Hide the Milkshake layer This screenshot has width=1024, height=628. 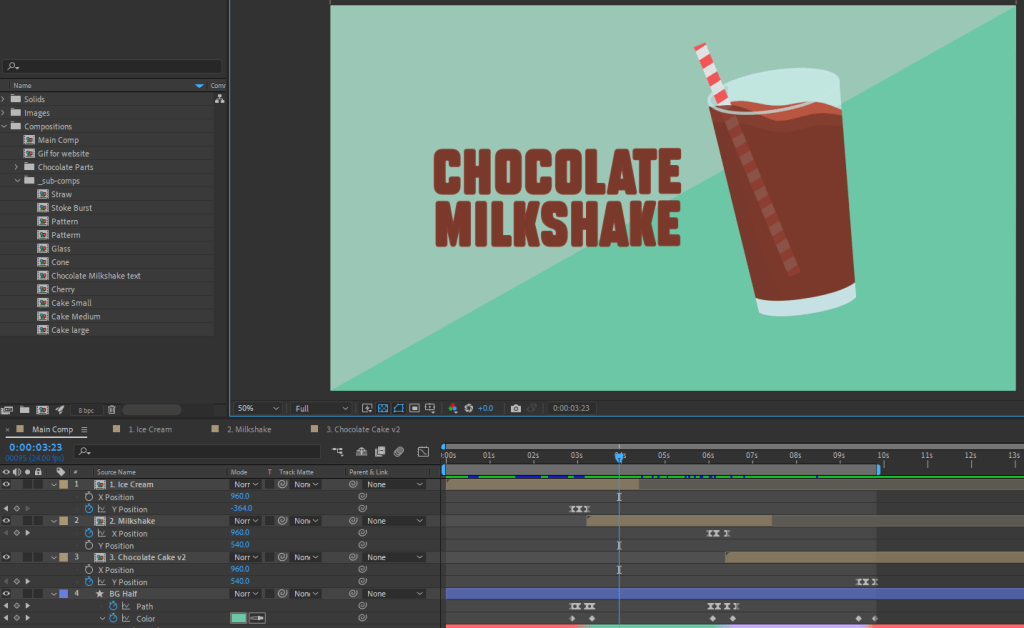coord(5,520)
